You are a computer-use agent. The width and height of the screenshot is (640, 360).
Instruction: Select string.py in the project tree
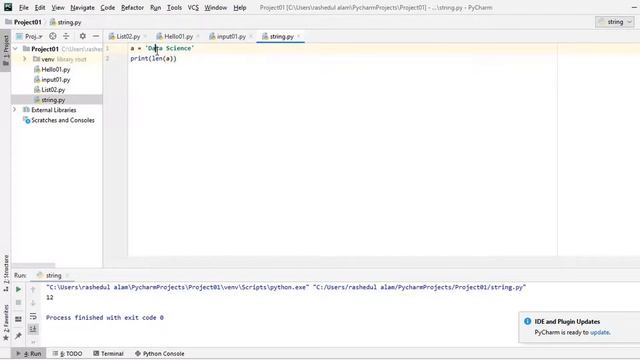point(53,100)
